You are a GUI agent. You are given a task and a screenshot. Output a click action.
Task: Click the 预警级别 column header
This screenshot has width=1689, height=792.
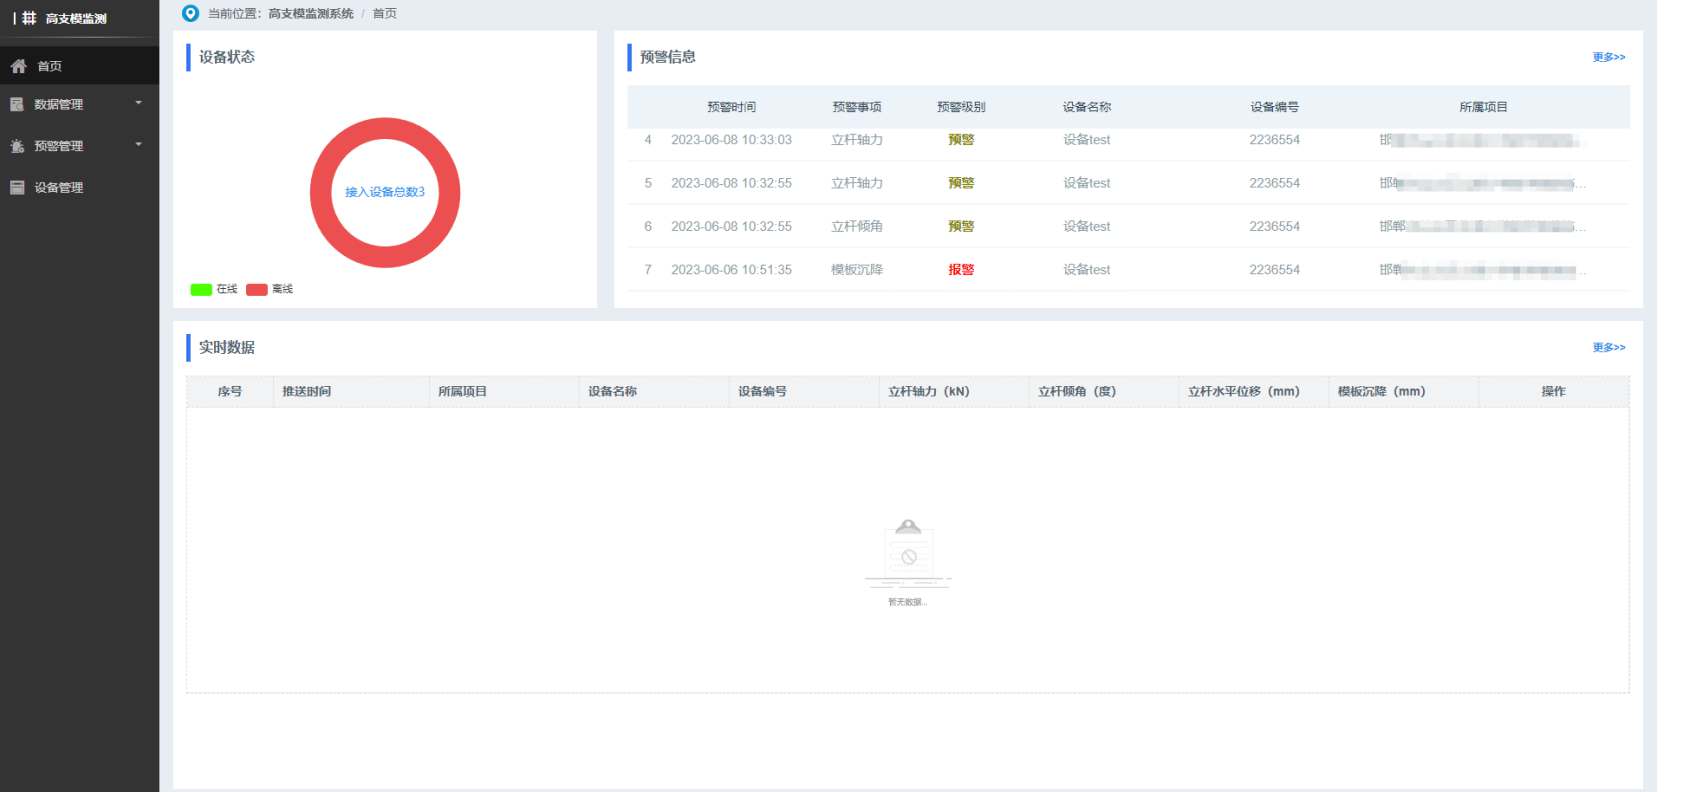960,107
